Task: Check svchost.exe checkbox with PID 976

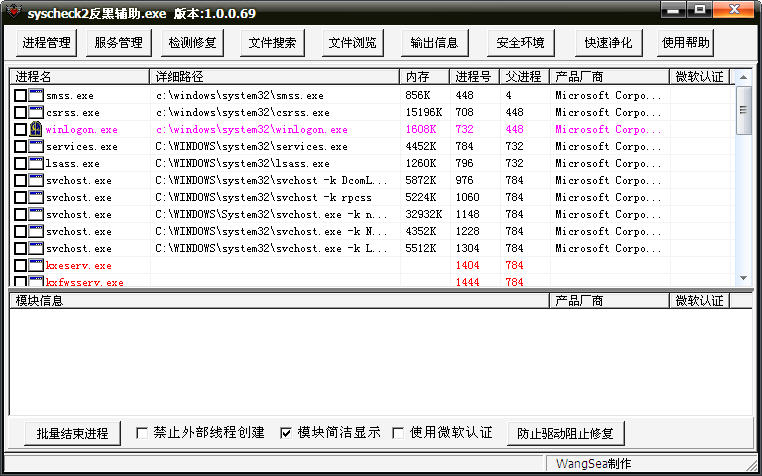Action: tap(20, 180)
